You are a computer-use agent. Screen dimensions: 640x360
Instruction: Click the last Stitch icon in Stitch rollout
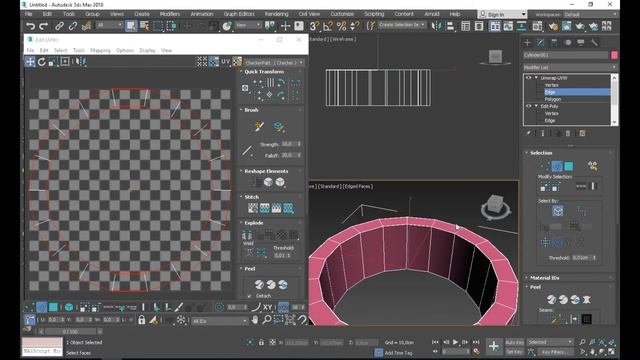[288, 208]
